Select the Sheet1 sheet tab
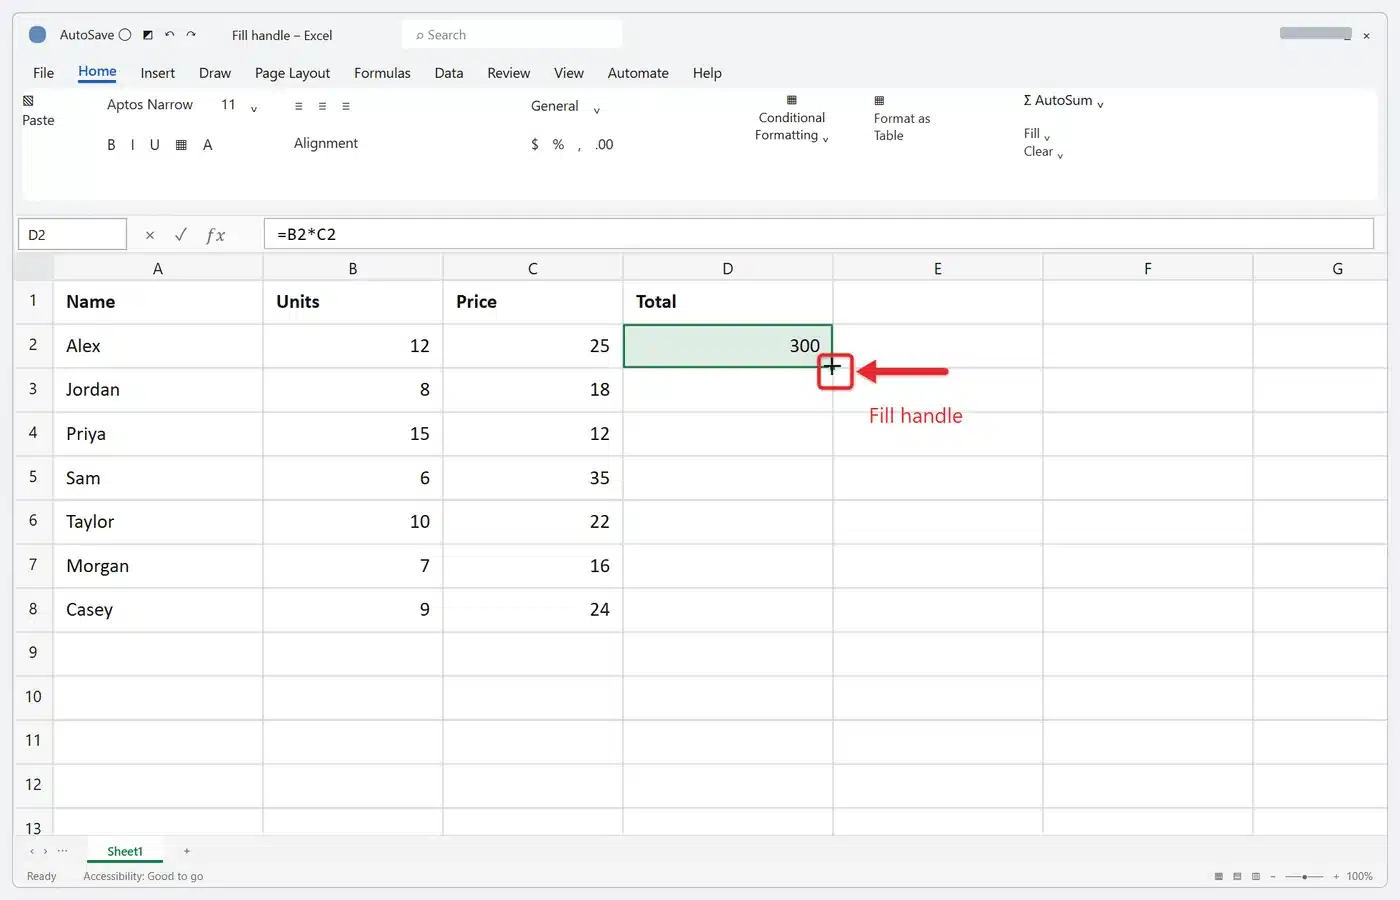Viewport: 1400px width, 900px height. click(125, 851)
